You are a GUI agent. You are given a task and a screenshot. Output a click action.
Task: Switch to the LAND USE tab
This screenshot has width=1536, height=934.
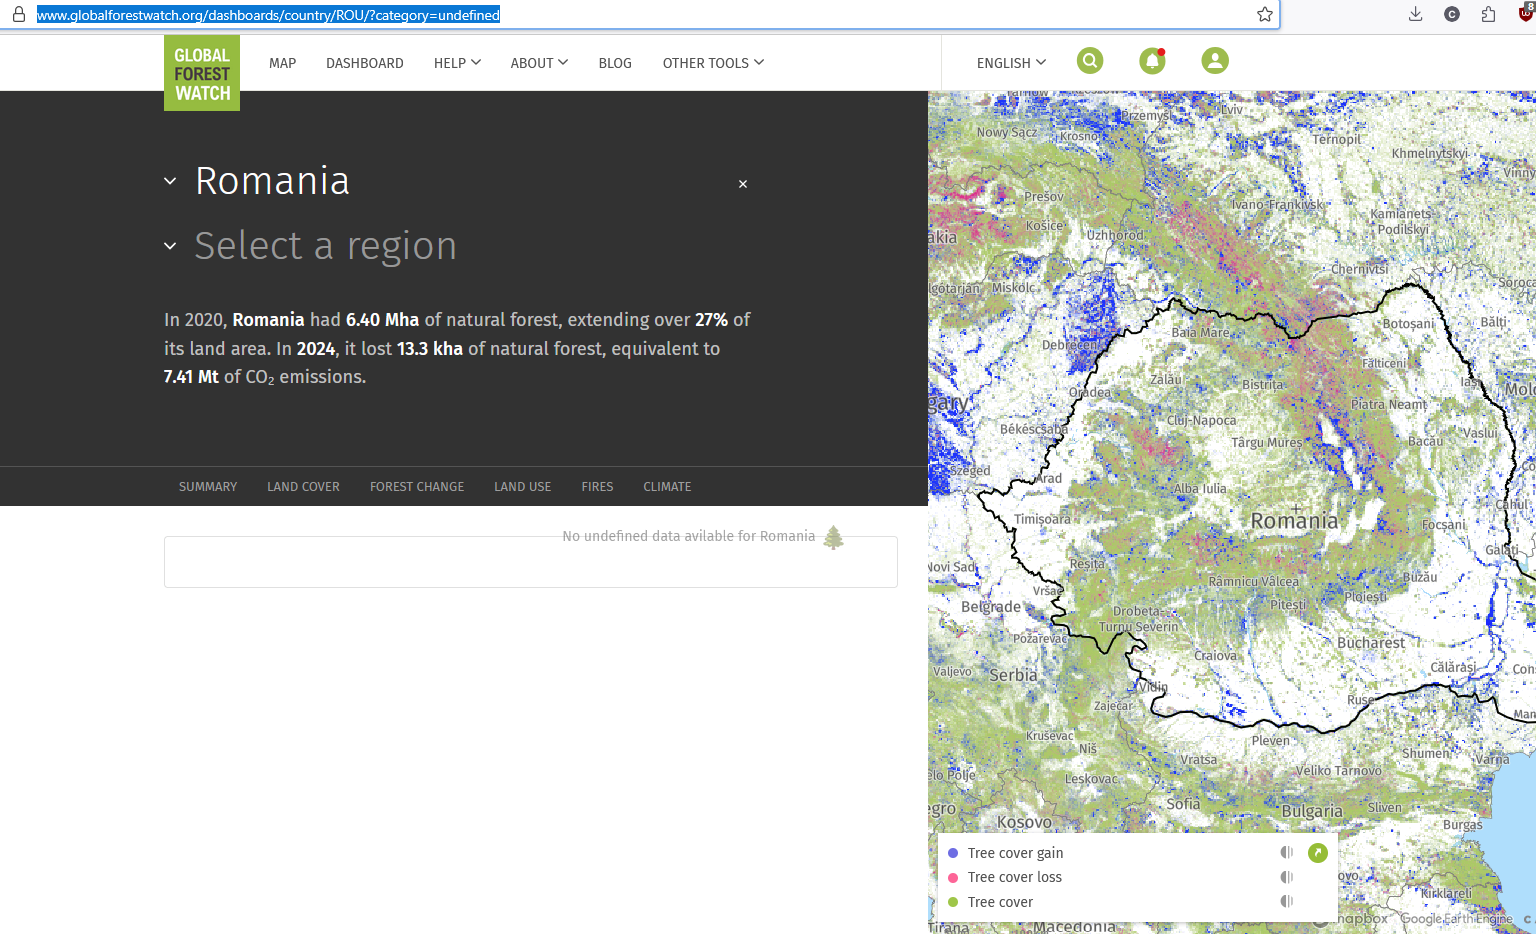point(522,487)
